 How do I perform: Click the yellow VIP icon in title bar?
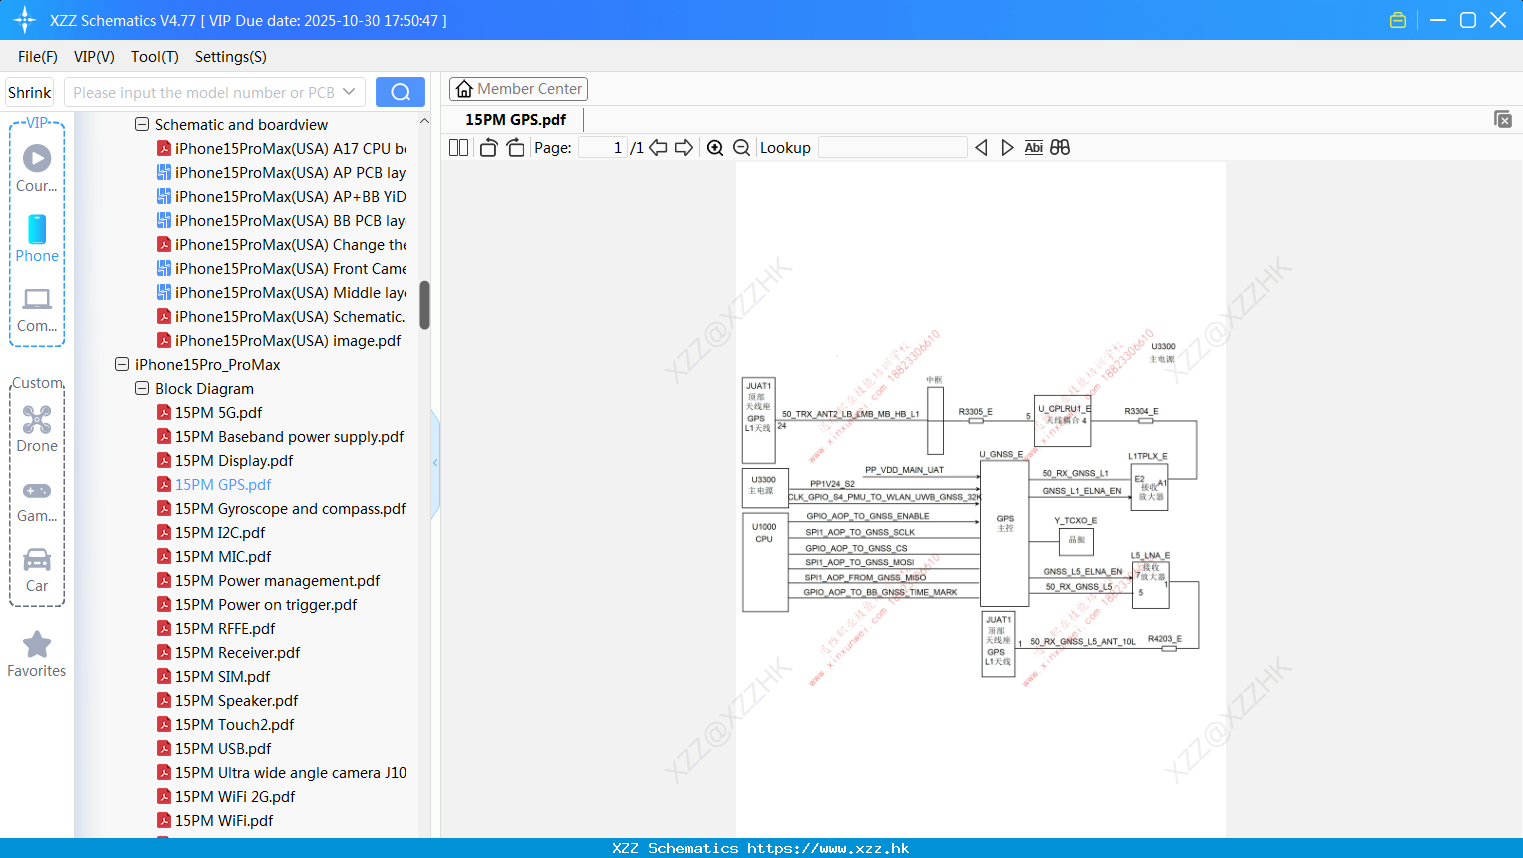click(1398, 20)
